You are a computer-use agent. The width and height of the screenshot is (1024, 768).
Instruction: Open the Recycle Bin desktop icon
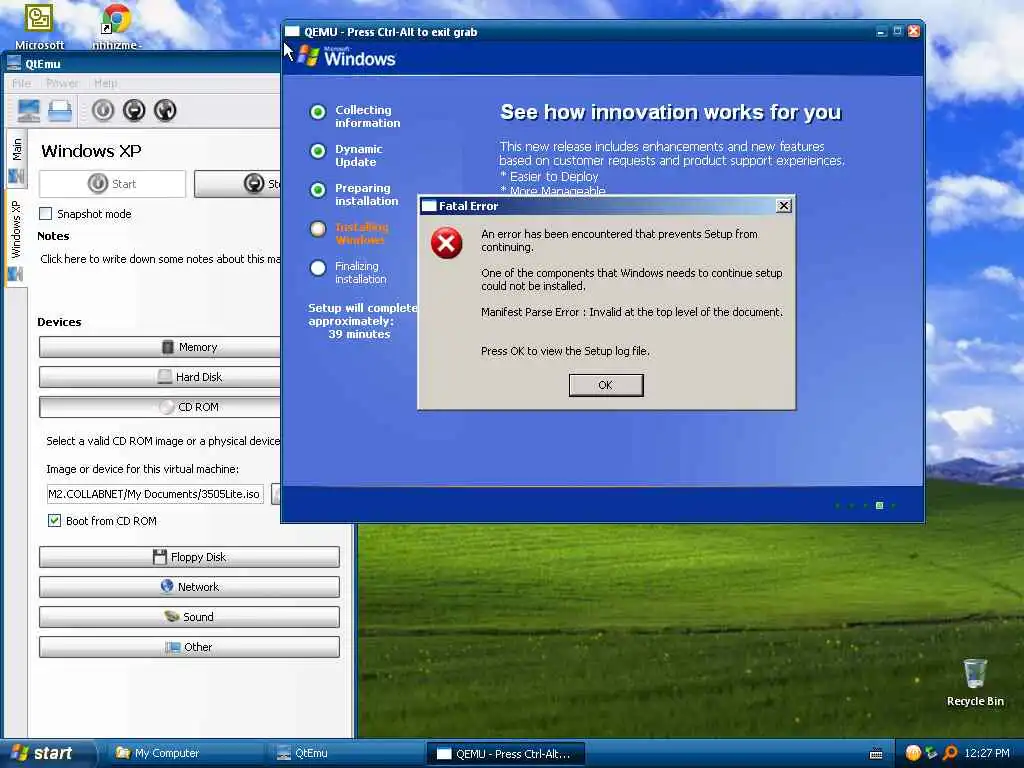point(975,683)
